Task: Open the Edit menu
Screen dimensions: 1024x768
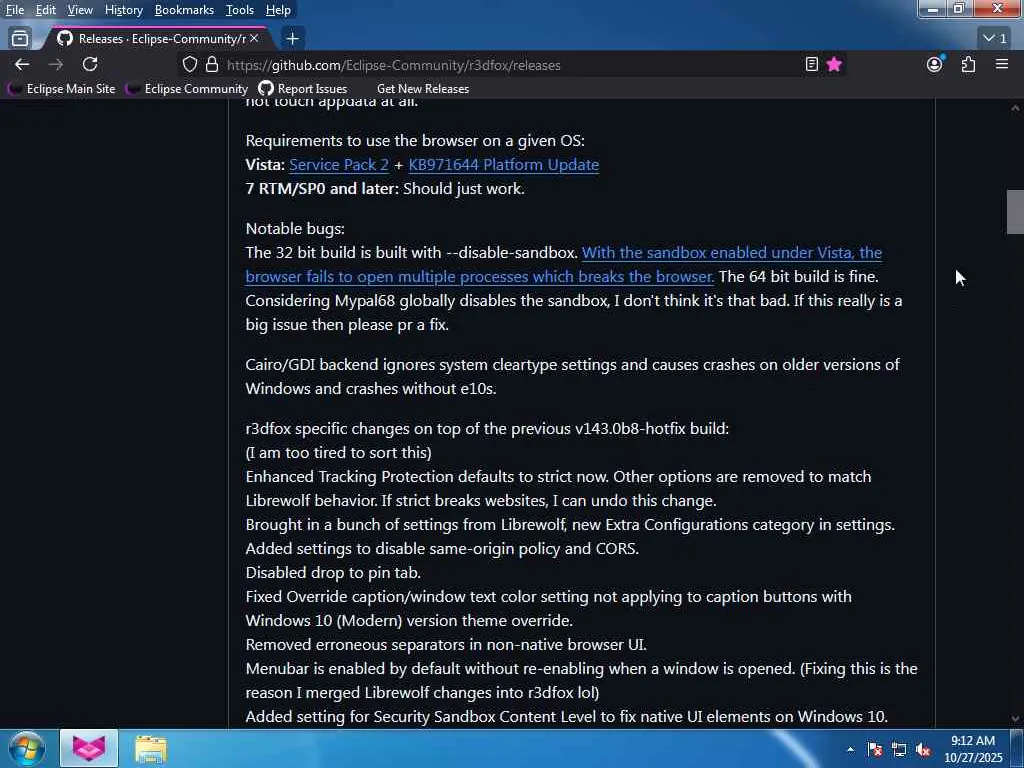Action: [45, 10]
